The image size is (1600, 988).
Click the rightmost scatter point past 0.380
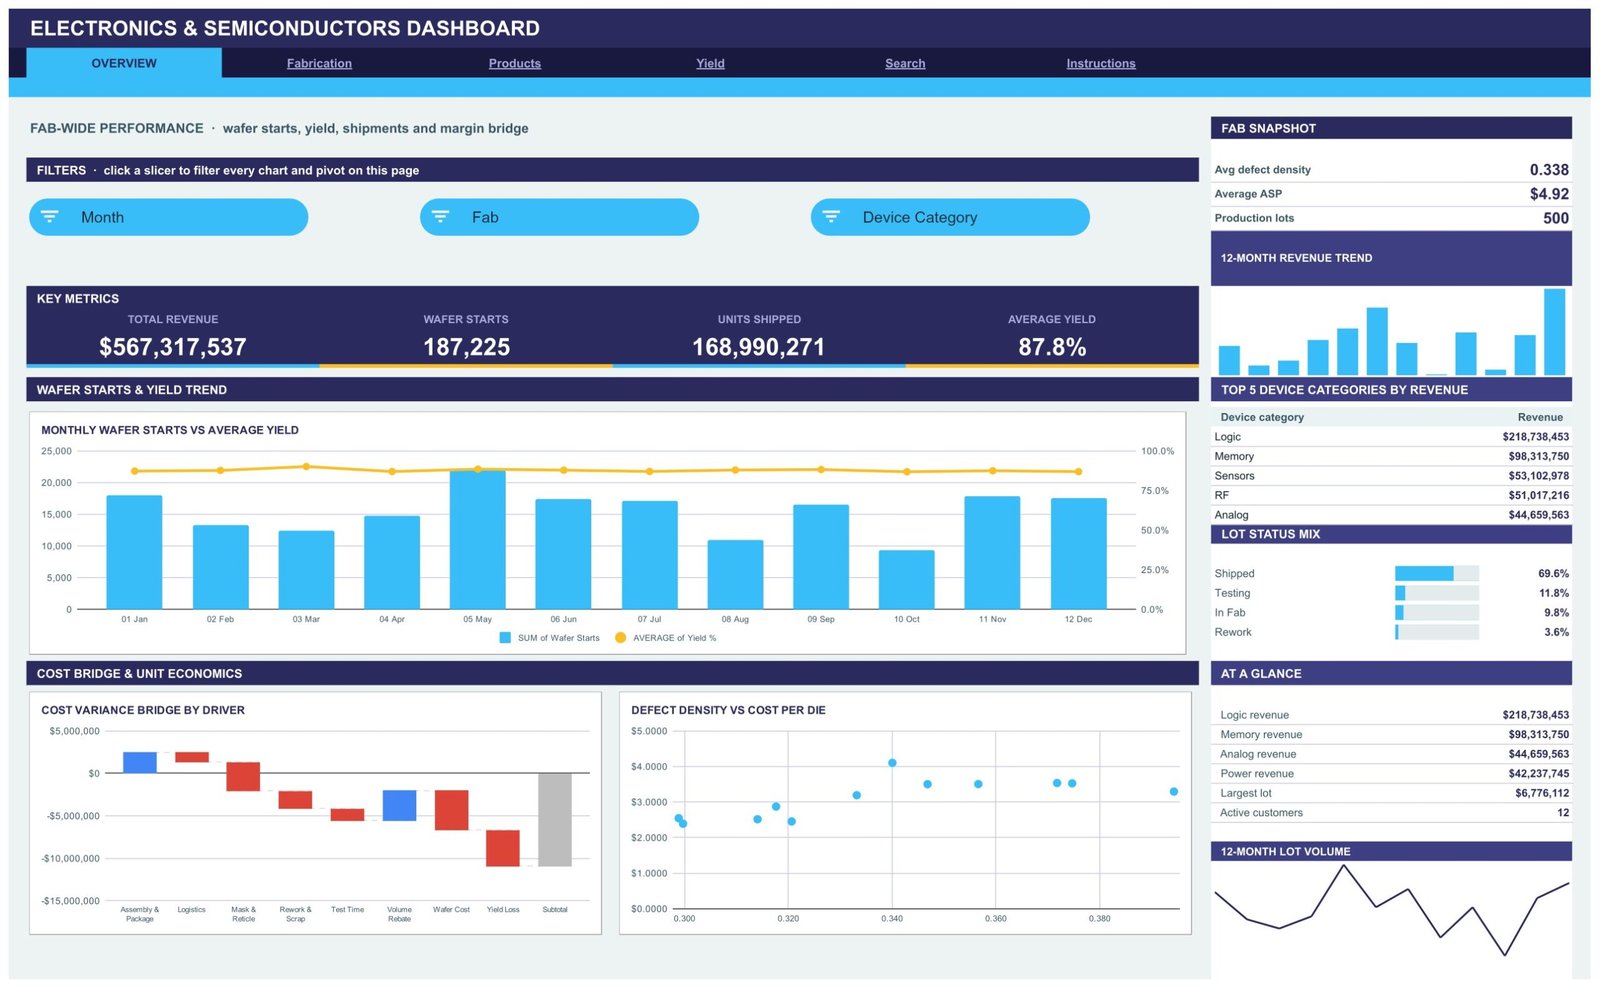[x=1174, y=792]
